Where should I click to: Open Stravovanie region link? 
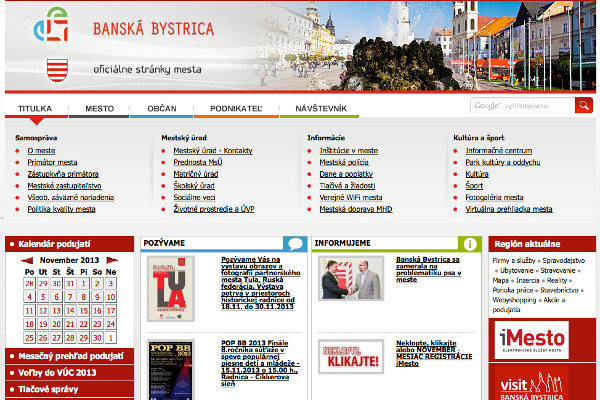[x=558, y=271]
